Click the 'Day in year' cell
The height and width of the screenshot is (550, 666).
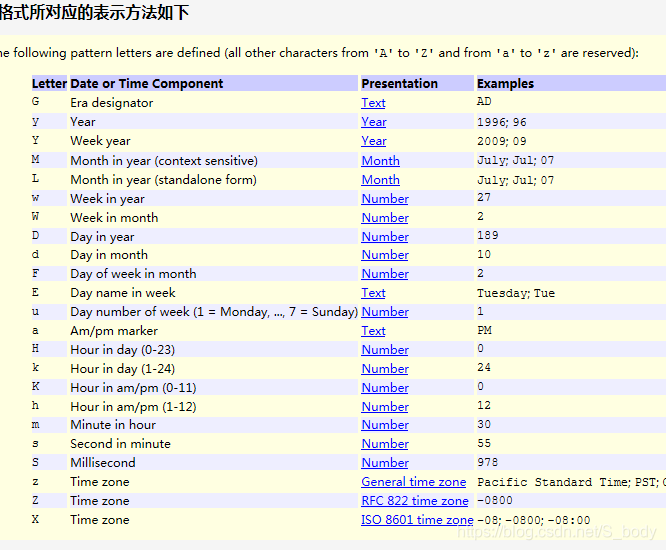(x=102, y=237)
